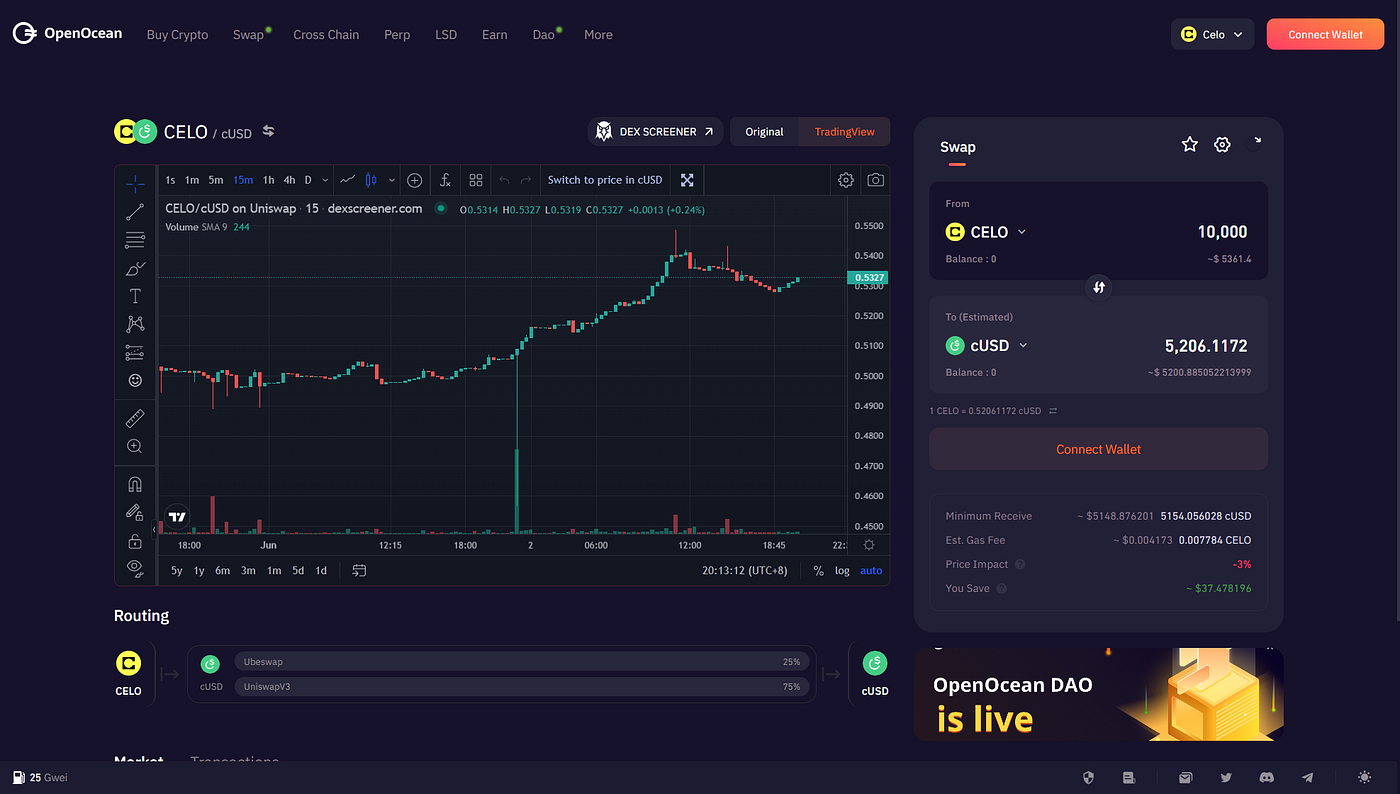The image size is (1400, 794).
Task: Open the go to date selector
Action: 359,570
